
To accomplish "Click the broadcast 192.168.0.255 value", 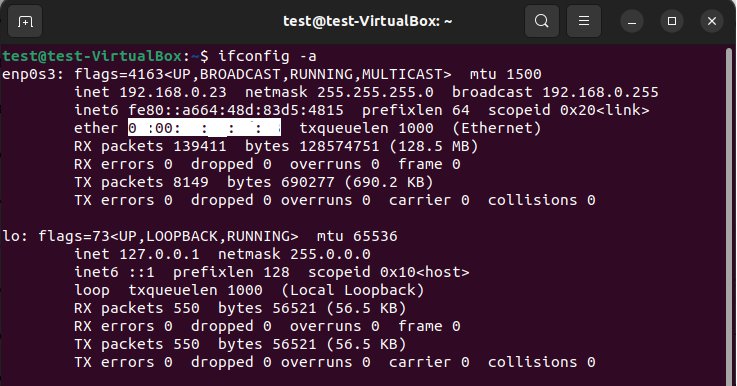I will (x=555, y=92).
